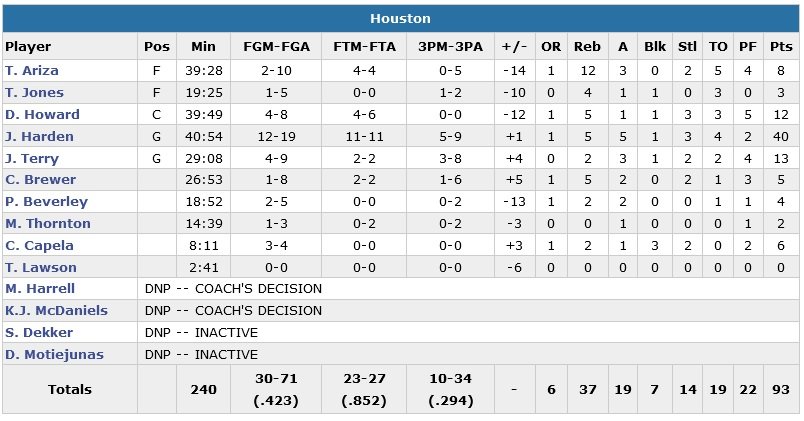Screen dimensions: 804x421
Task: Open D. Howard player page
Action: [x=42, y=115]
